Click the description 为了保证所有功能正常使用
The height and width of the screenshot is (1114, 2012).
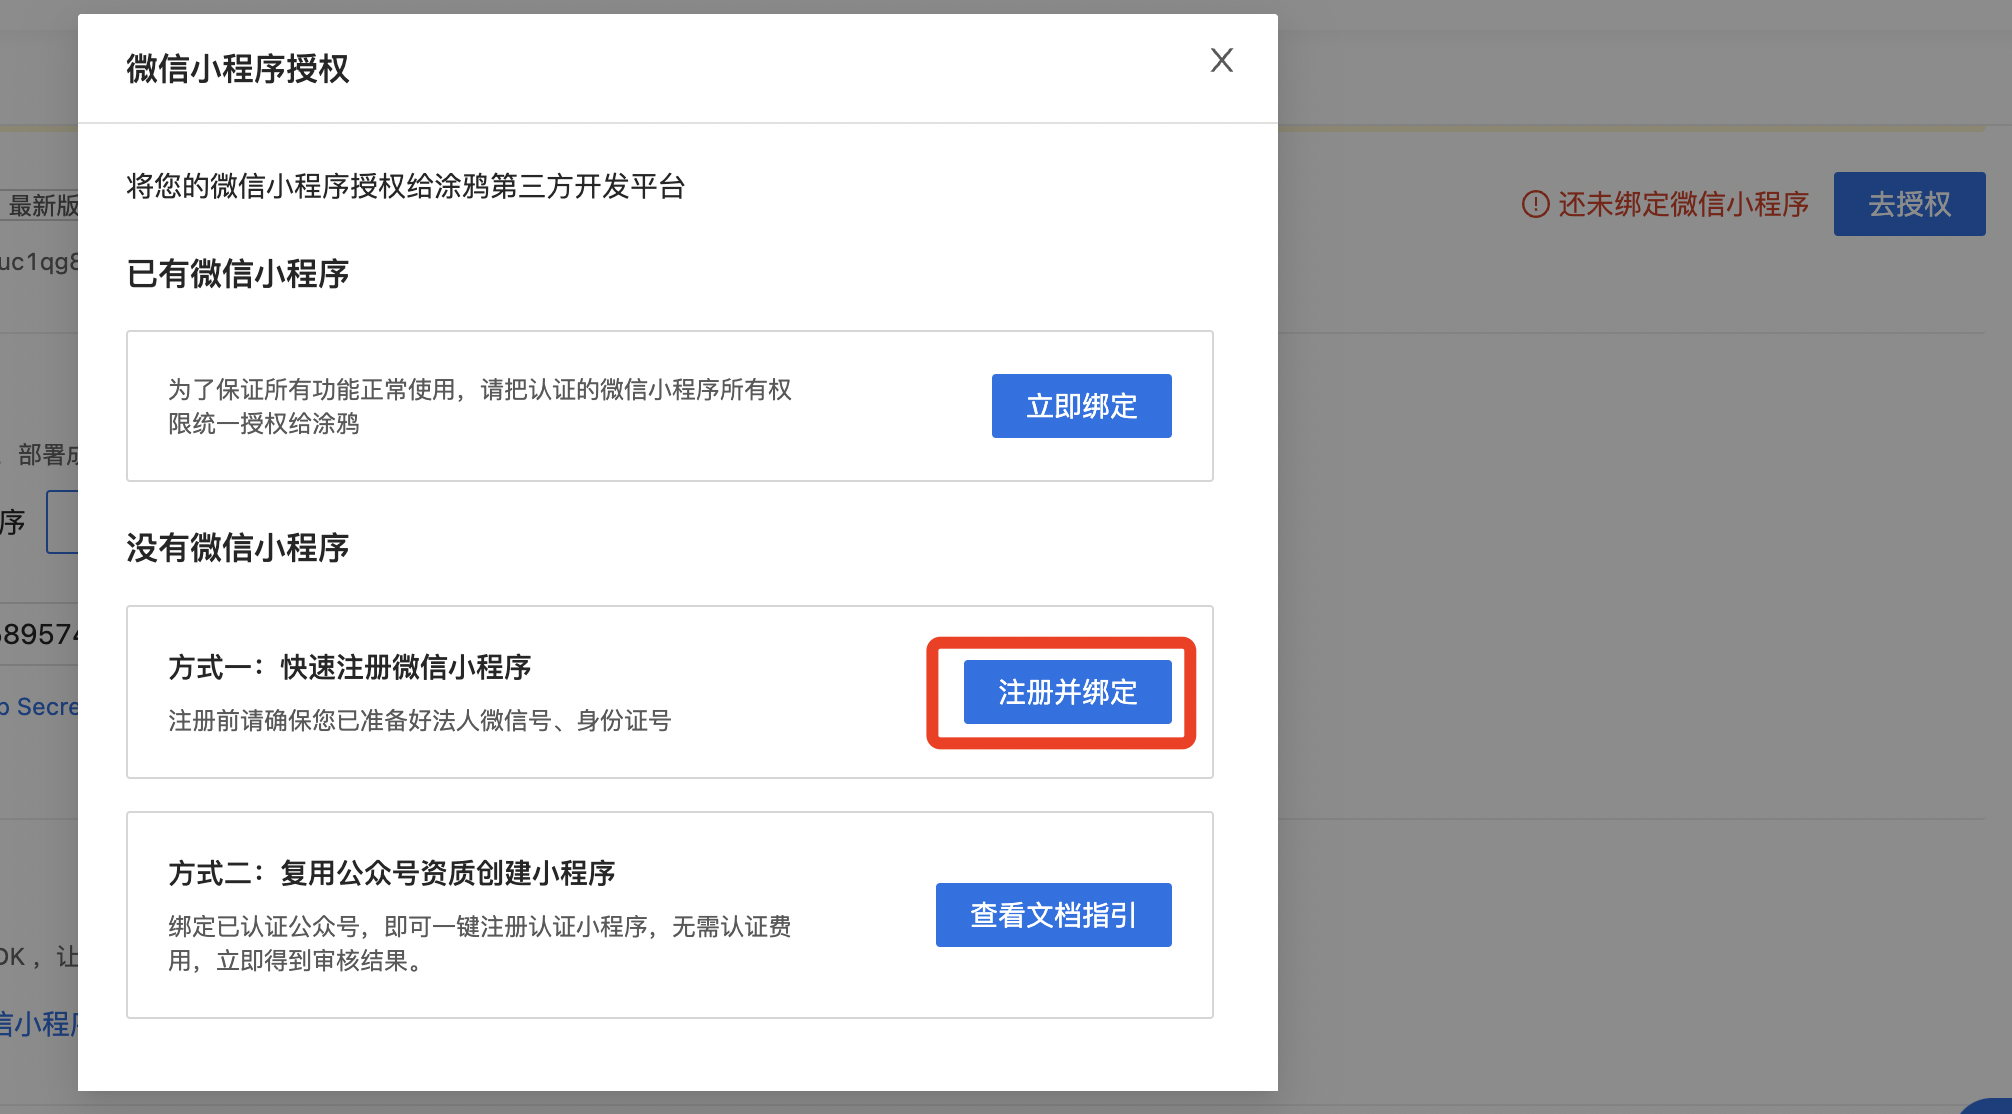[480, 406]
